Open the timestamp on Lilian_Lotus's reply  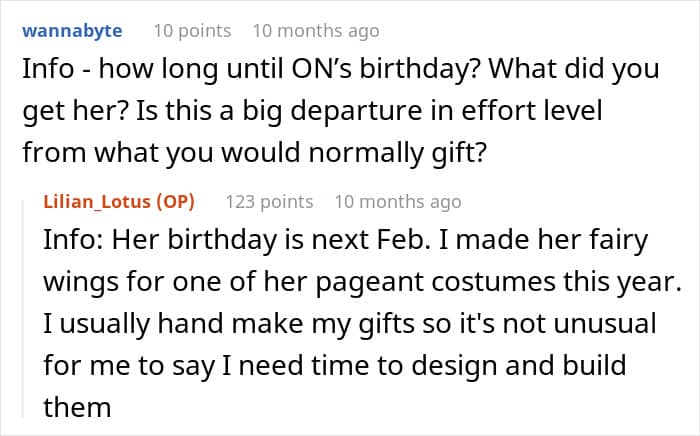click(398, 202)
